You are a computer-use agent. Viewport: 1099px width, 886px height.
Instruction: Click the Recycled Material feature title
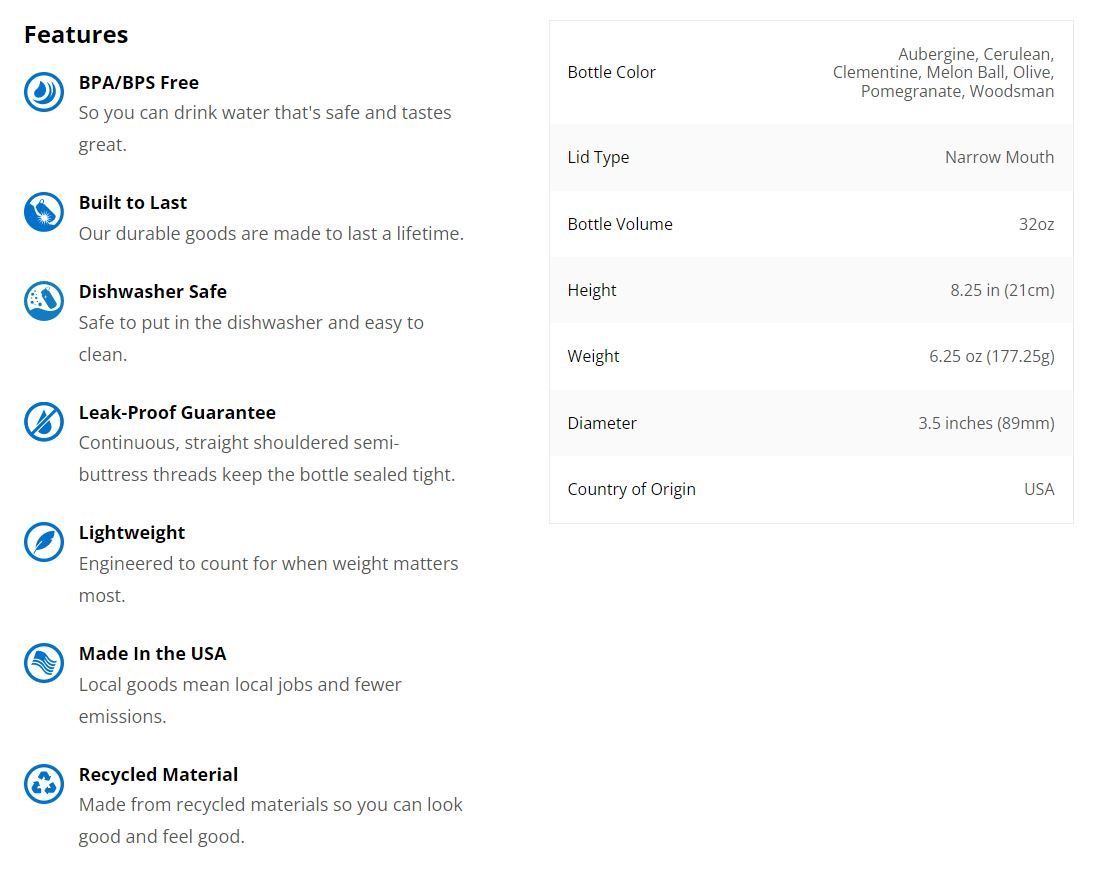(x=158, y=775)
